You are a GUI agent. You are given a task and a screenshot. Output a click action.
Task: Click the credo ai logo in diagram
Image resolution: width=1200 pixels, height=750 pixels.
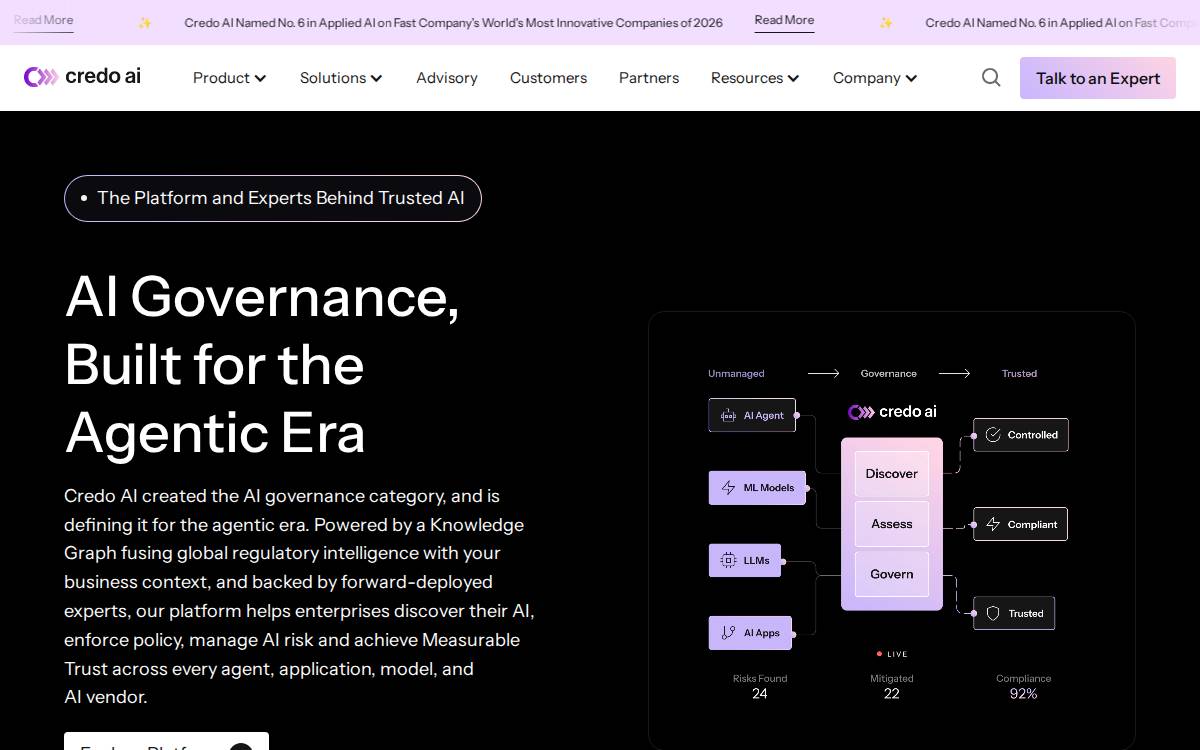(x=892, y=412)
